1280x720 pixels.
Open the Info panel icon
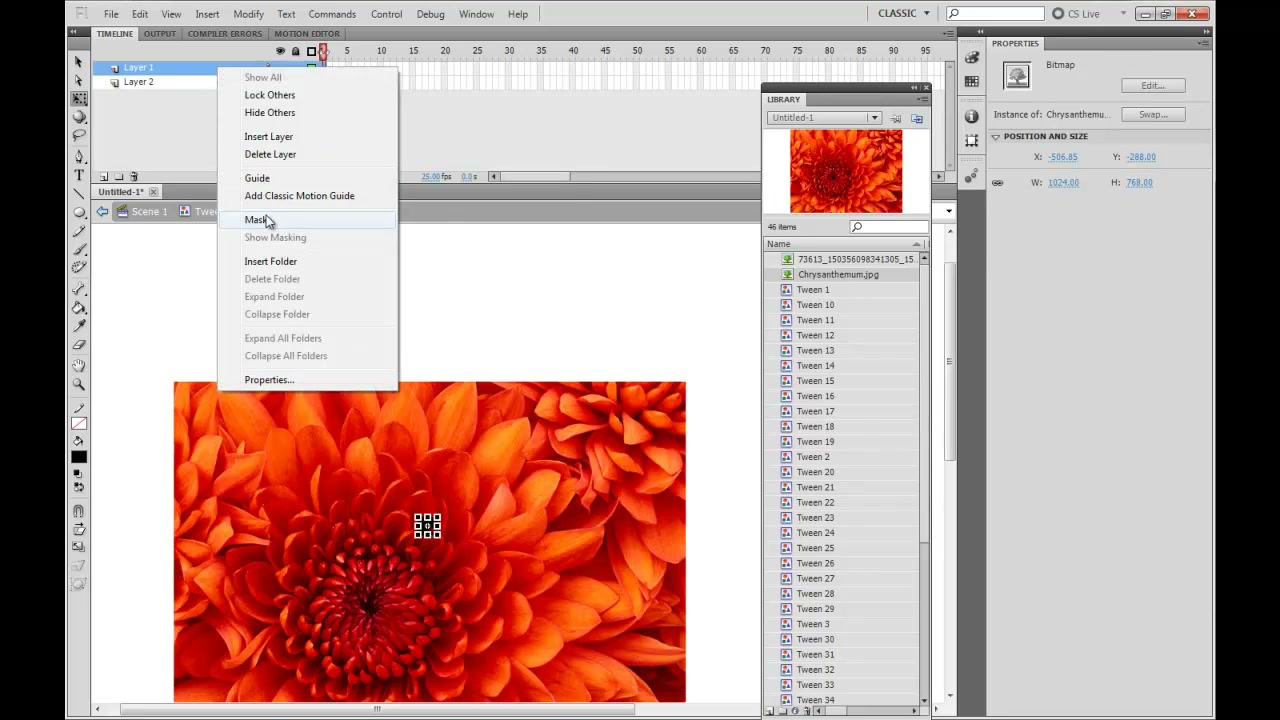point(972,116)
